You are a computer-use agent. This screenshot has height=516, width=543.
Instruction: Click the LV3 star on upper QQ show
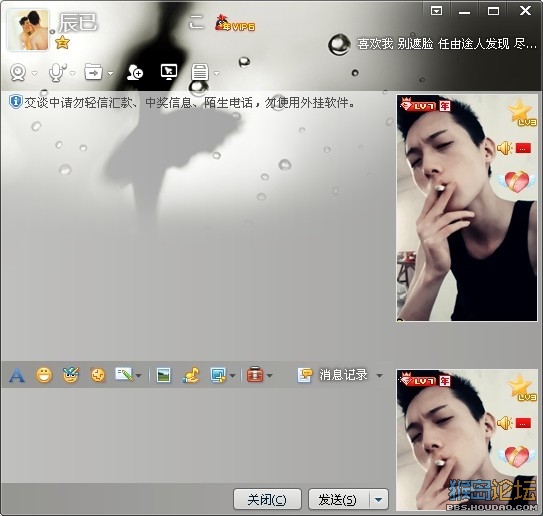click(x=521, y=113)
